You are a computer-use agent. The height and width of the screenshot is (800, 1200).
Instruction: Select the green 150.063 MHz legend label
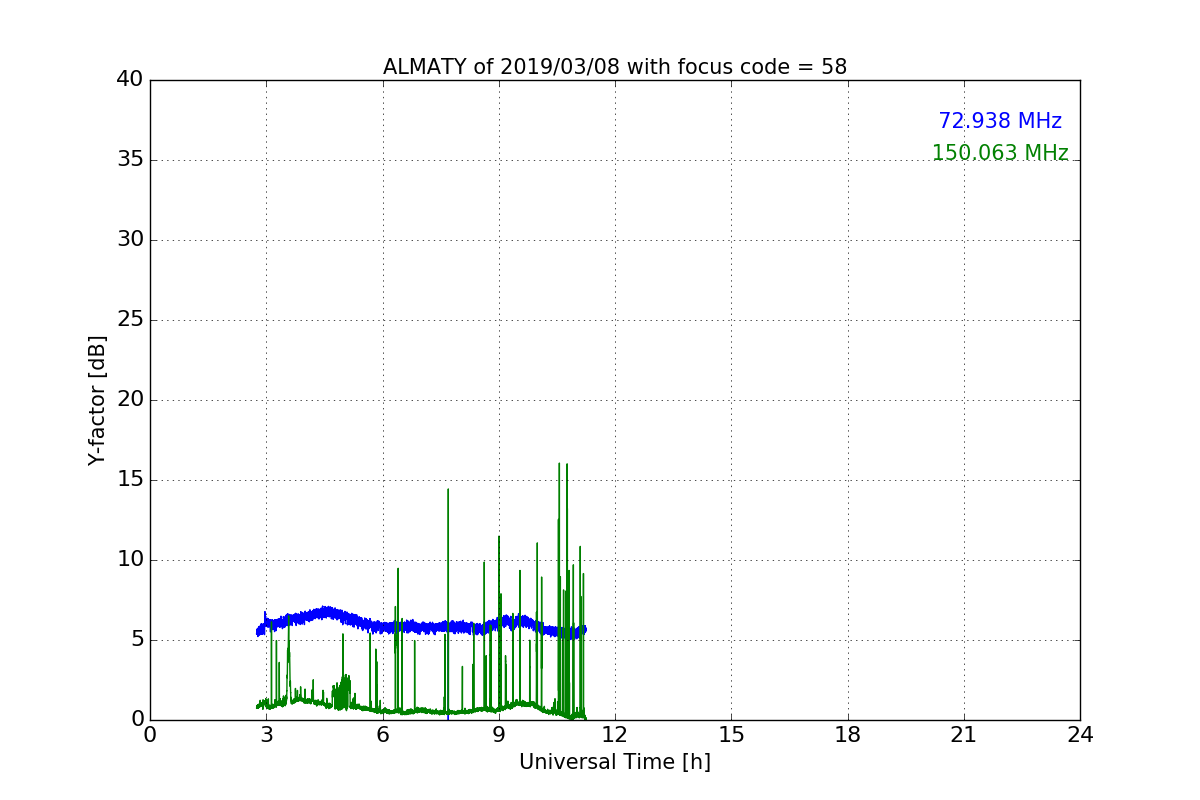coord(1000,153)
